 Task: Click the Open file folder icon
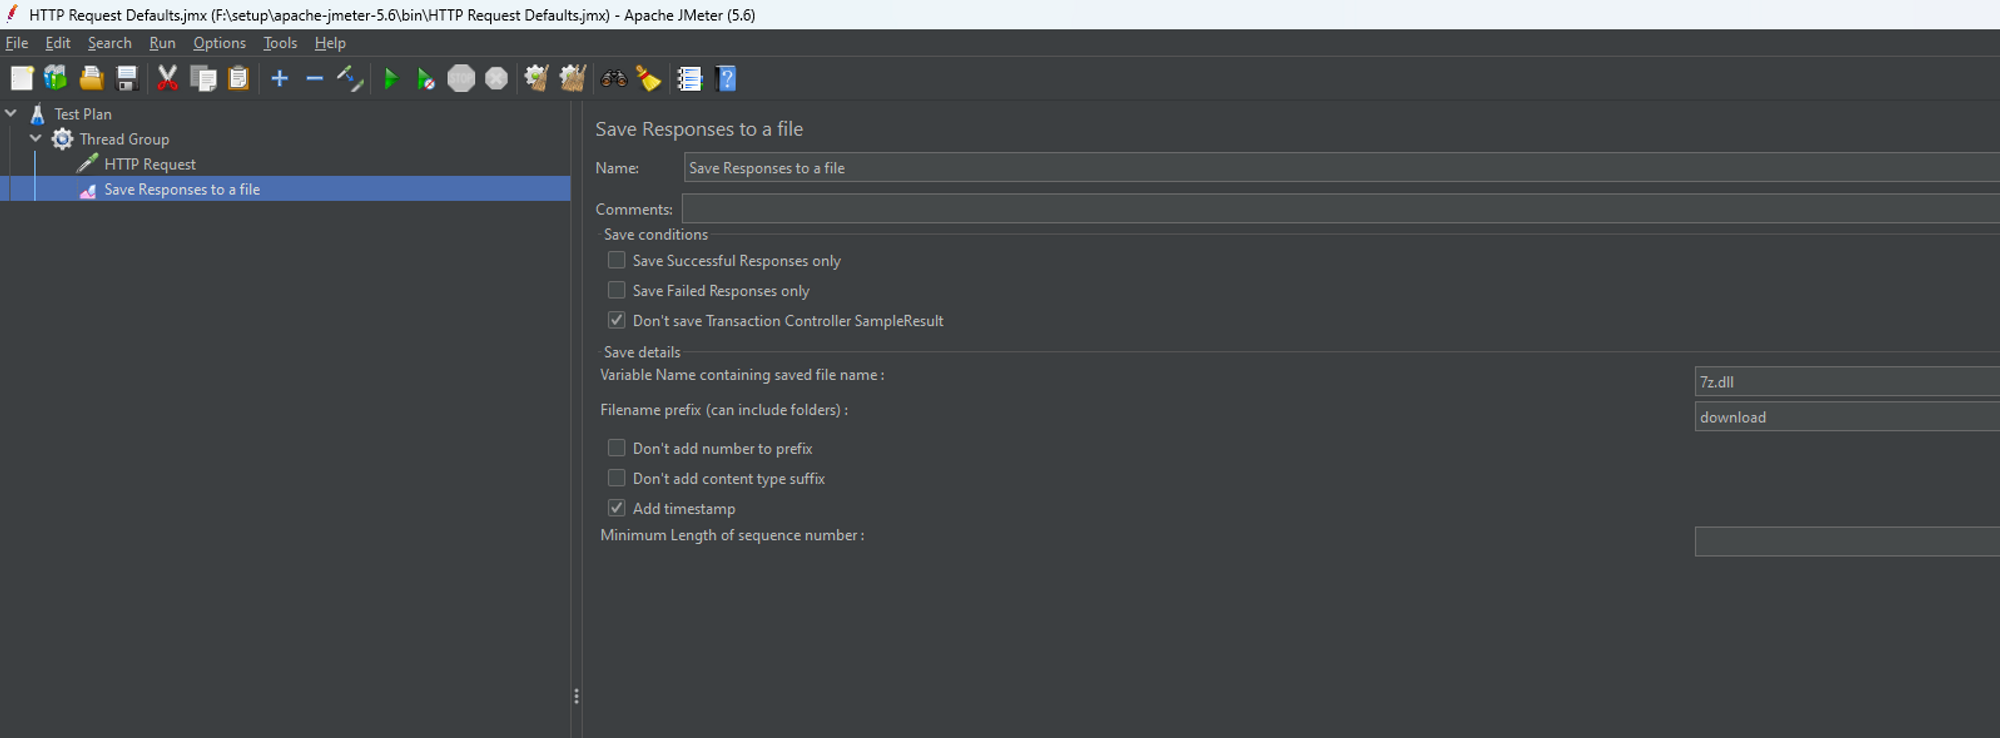point(92,78)
